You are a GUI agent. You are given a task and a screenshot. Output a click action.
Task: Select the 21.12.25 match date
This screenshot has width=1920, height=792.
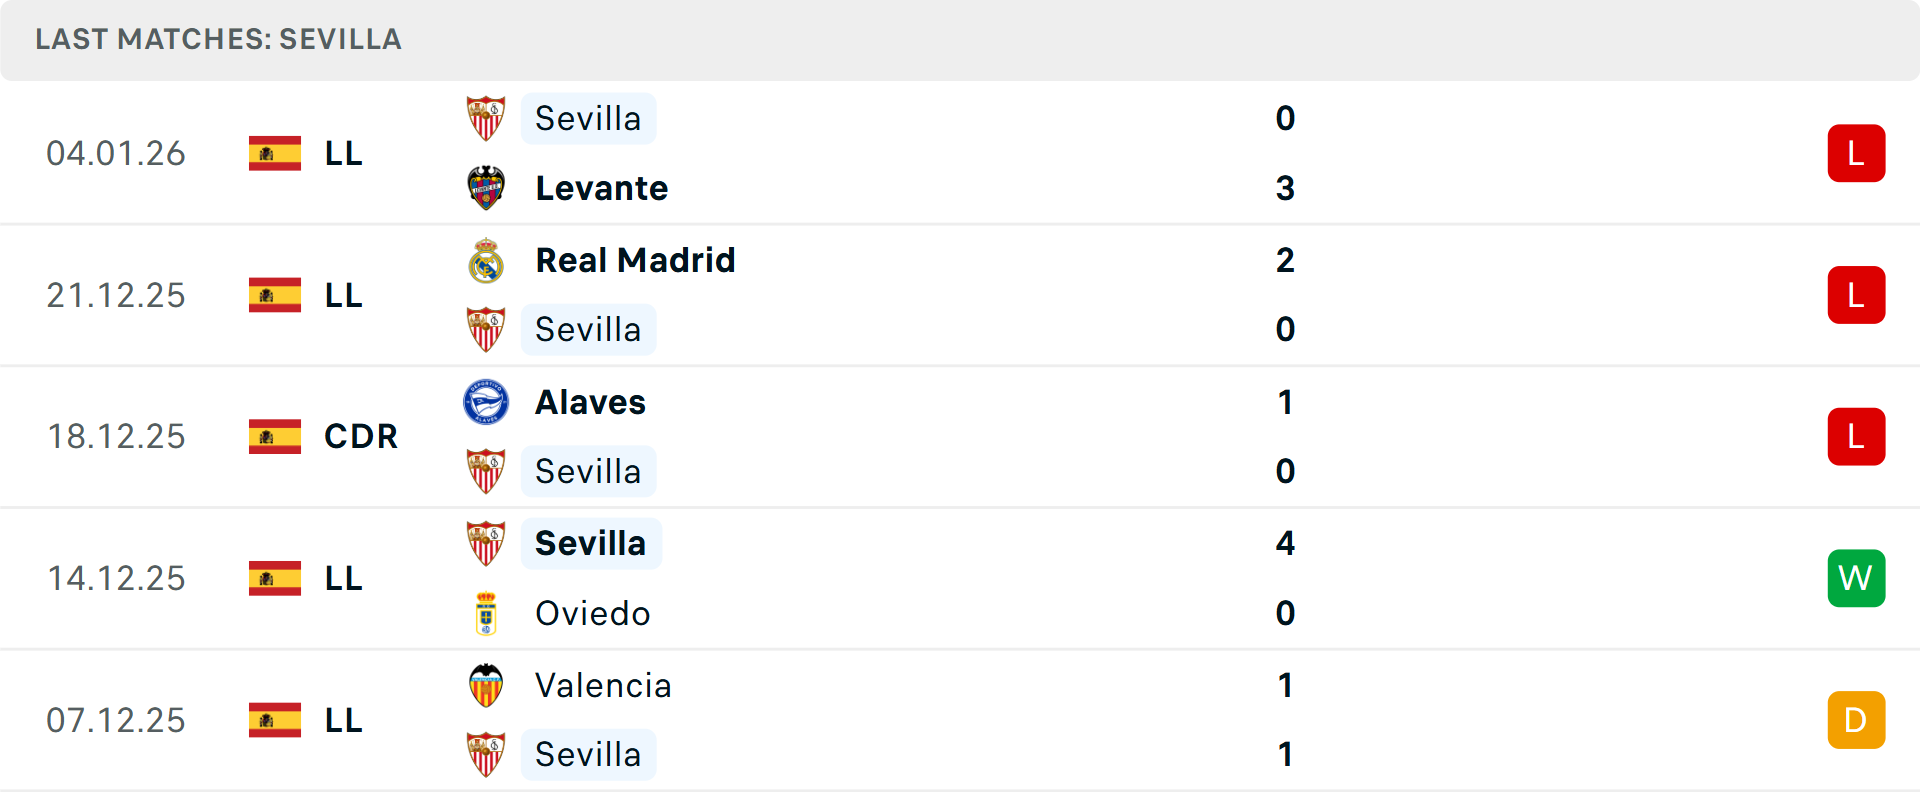tap(116, 295)
